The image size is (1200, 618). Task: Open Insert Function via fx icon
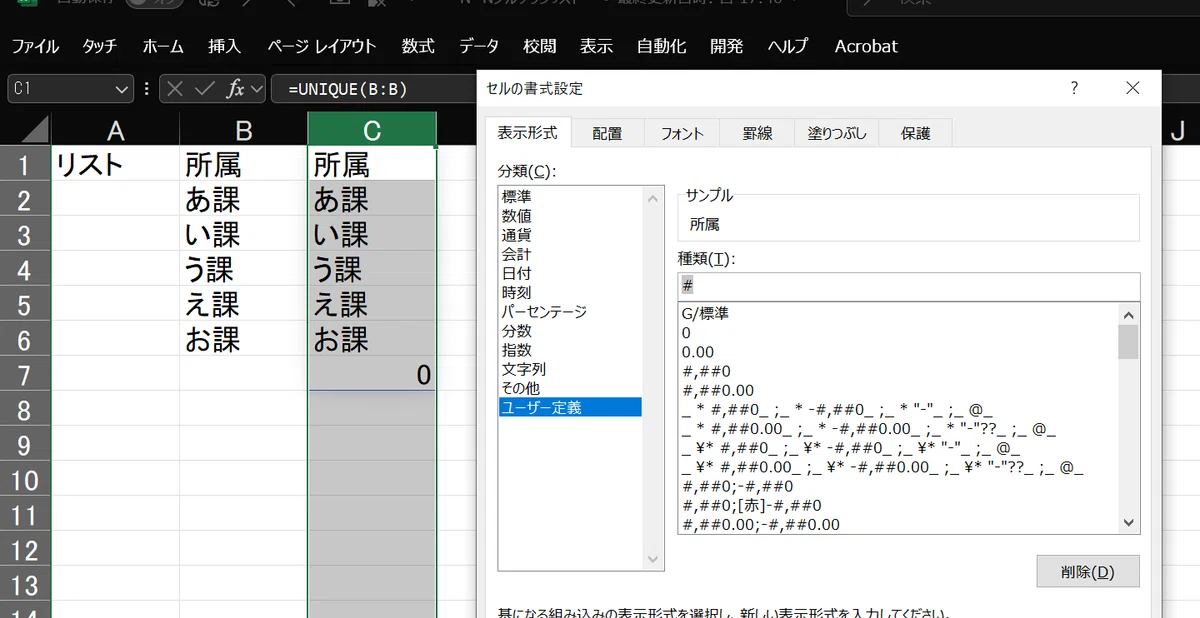coord(236,89)
